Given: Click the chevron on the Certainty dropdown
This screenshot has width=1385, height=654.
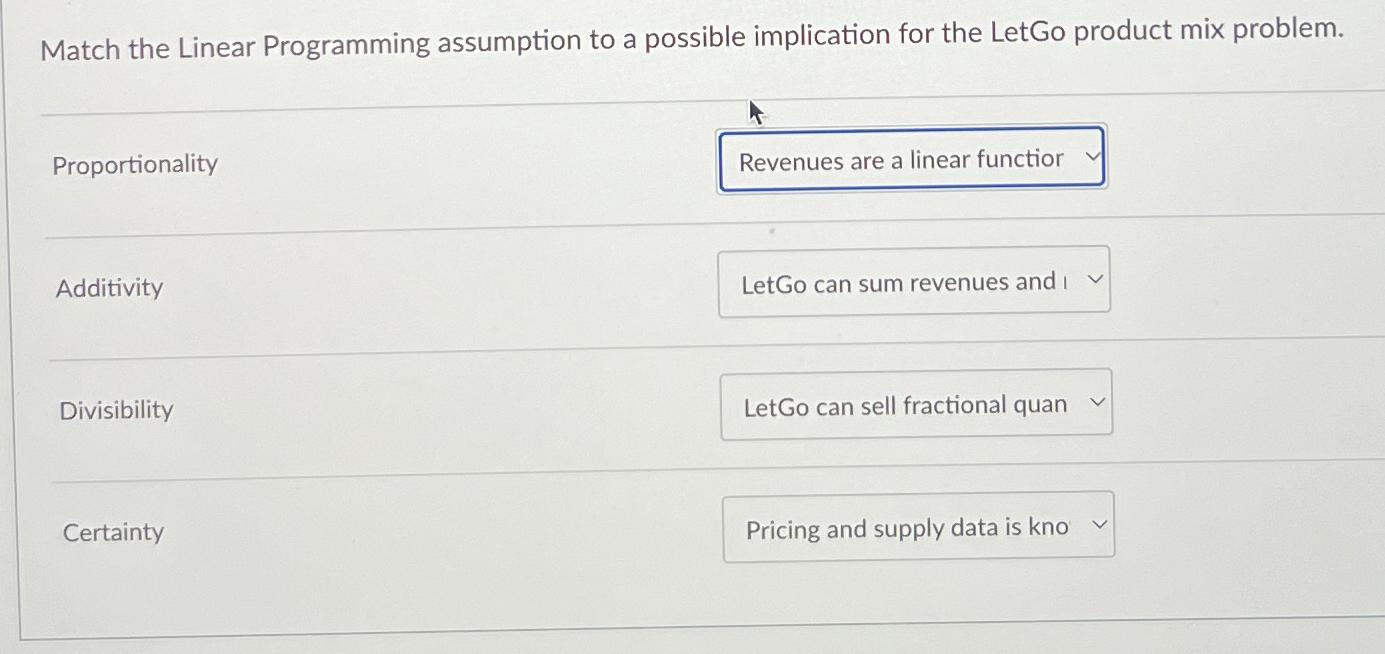Looking at the screenshot, I should (1099, 524).
